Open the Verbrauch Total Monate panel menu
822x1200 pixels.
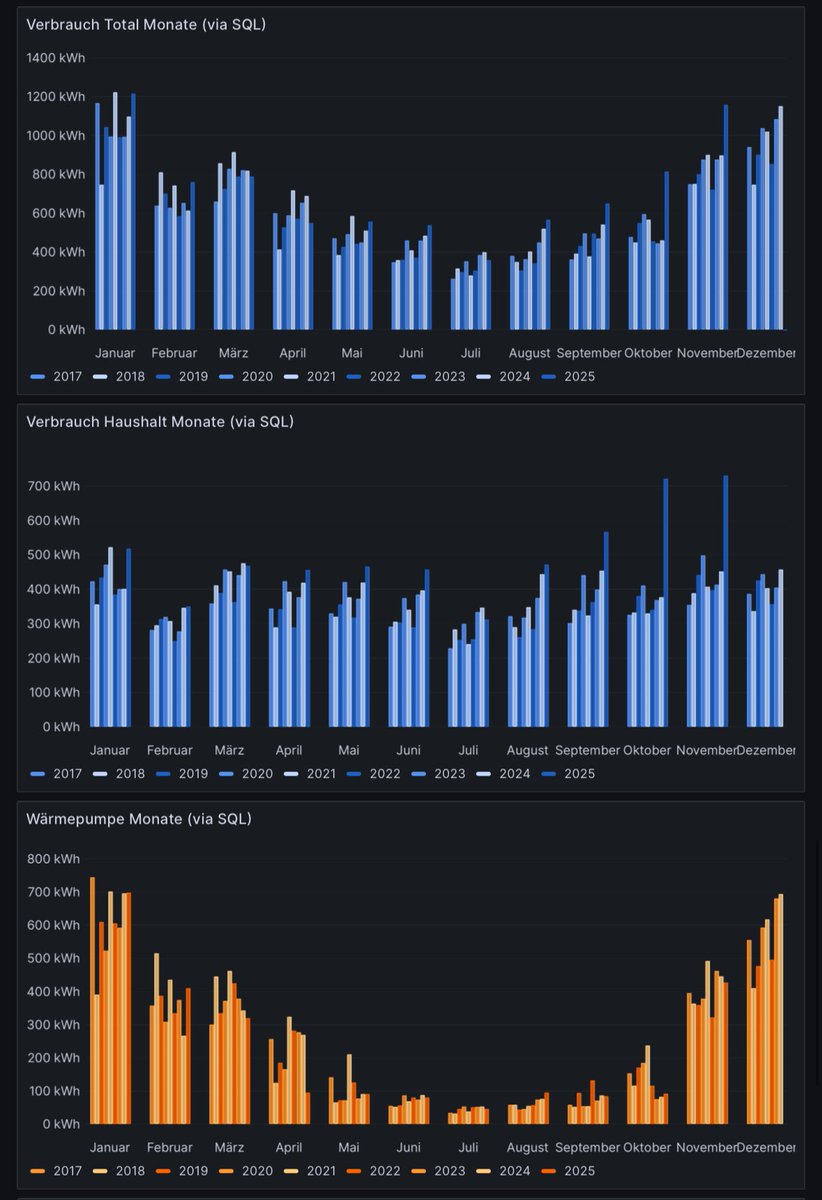point(788,24)
